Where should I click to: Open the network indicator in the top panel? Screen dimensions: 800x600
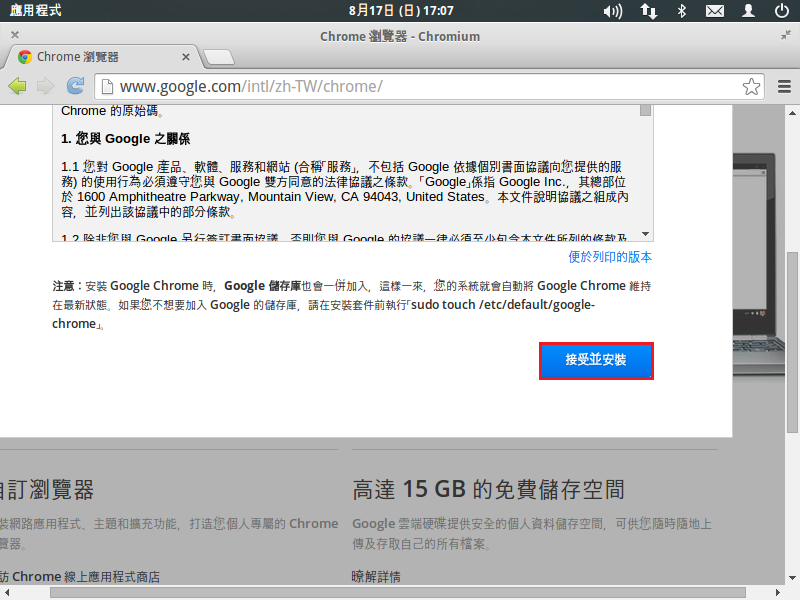[648, 11]
